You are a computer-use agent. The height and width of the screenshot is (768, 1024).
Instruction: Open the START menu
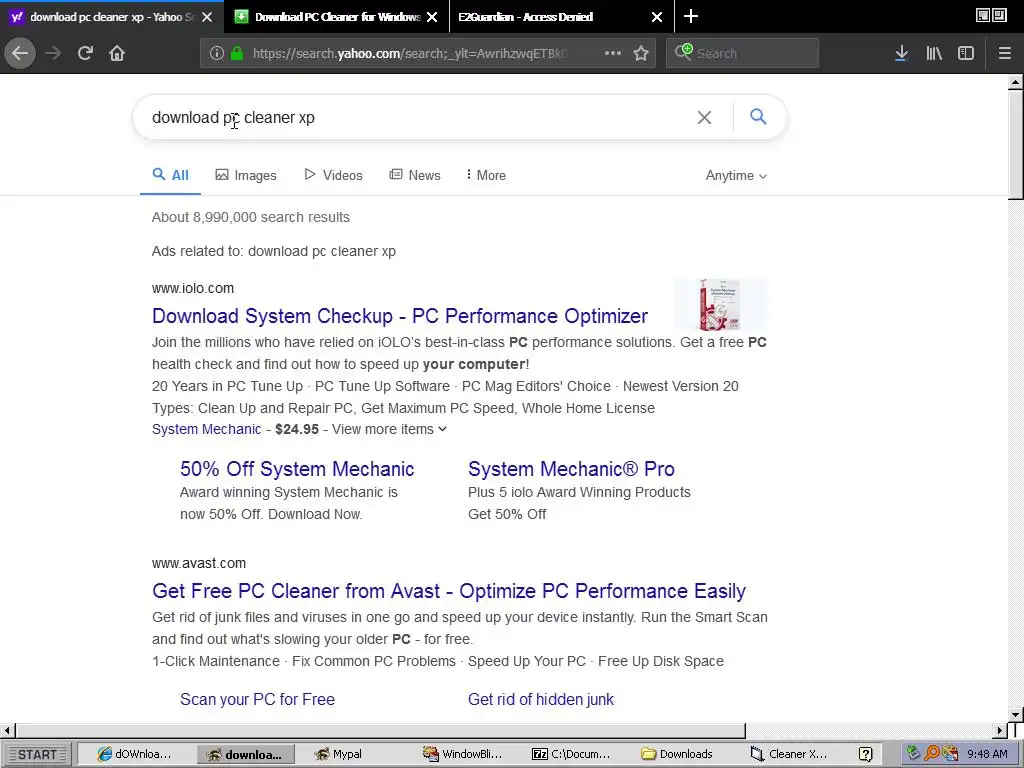[36, 754]
